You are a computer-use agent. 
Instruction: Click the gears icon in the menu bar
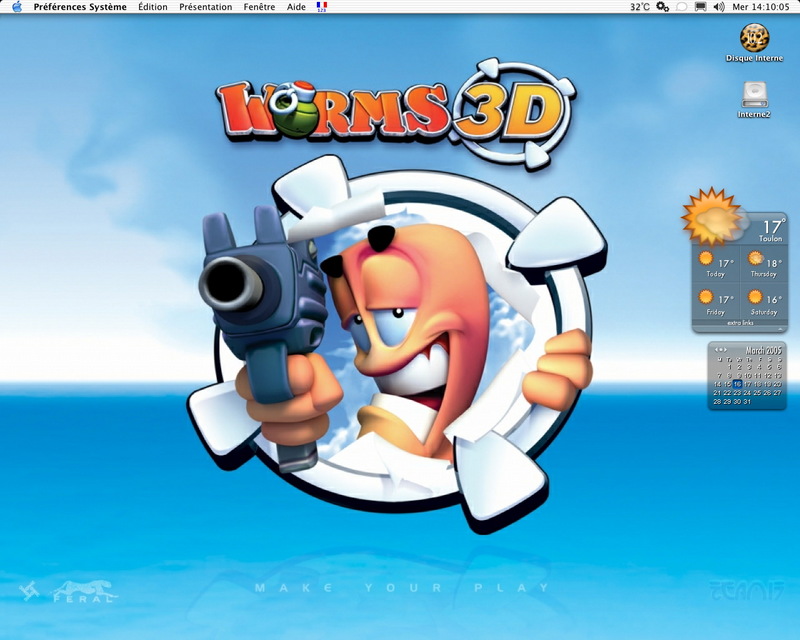pyautogui.click(x=662, y=7)
